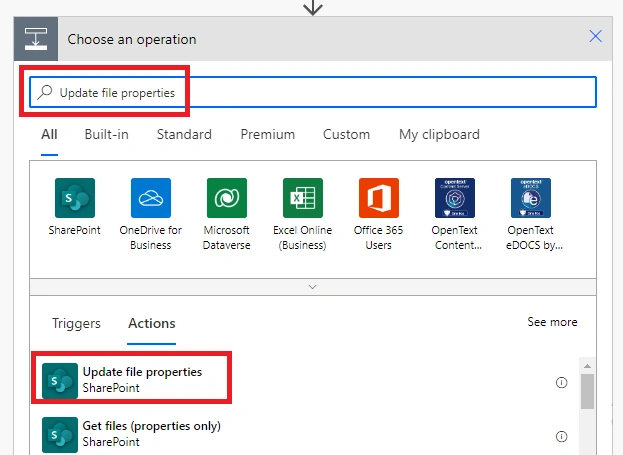
Task: Click SharePoint icon beside Update file properties
Action: click(60, 381)
